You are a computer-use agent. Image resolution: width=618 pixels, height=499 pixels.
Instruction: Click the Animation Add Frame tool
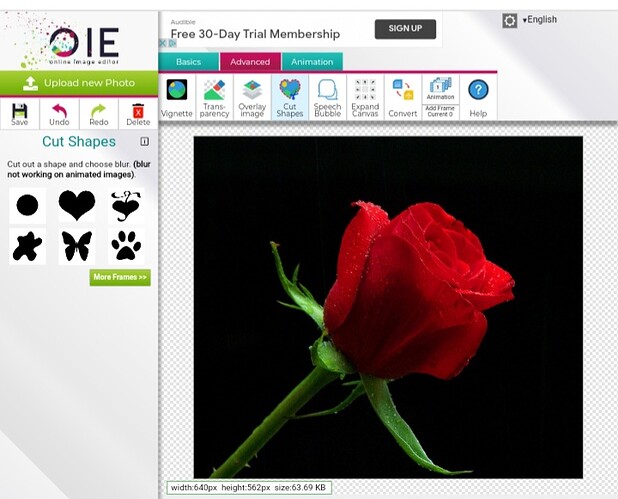[x=440, y=97]
